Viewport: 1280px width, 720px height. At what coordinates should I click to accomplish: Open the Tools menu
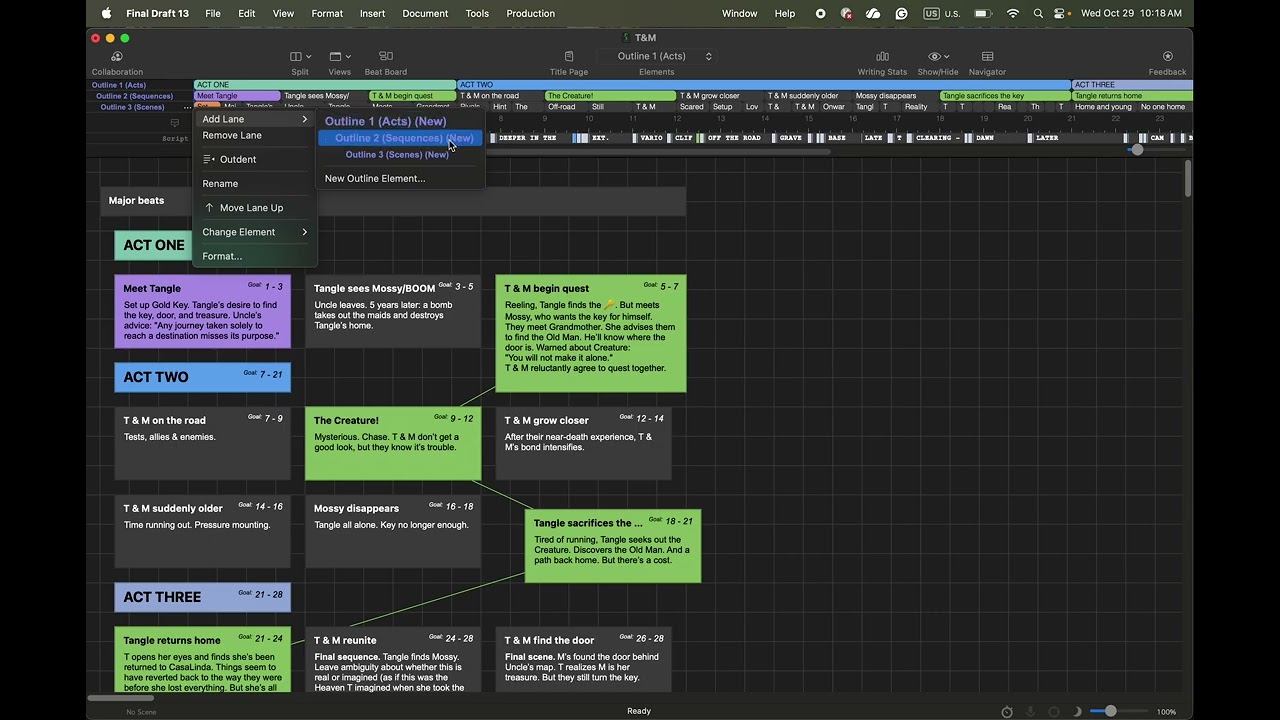pos(477,13)
